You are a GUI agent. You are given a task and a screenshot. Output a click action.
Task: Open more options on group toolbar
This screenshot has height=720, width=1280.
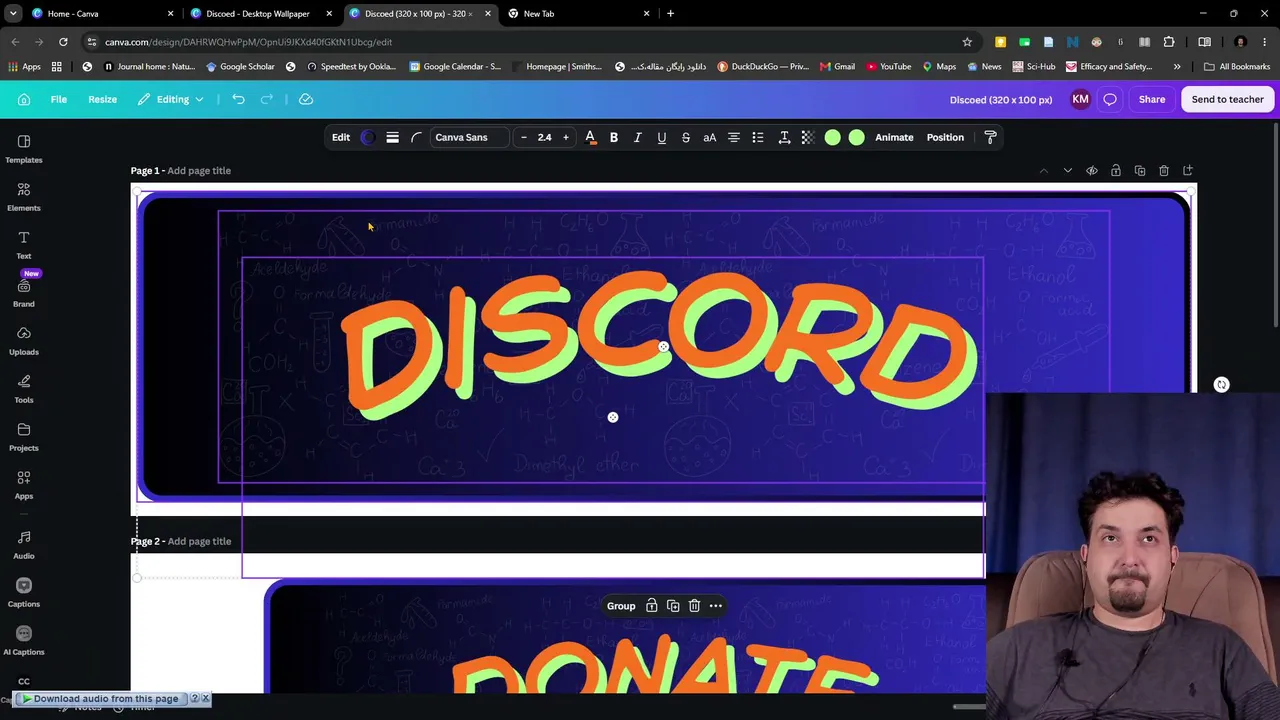716,606
